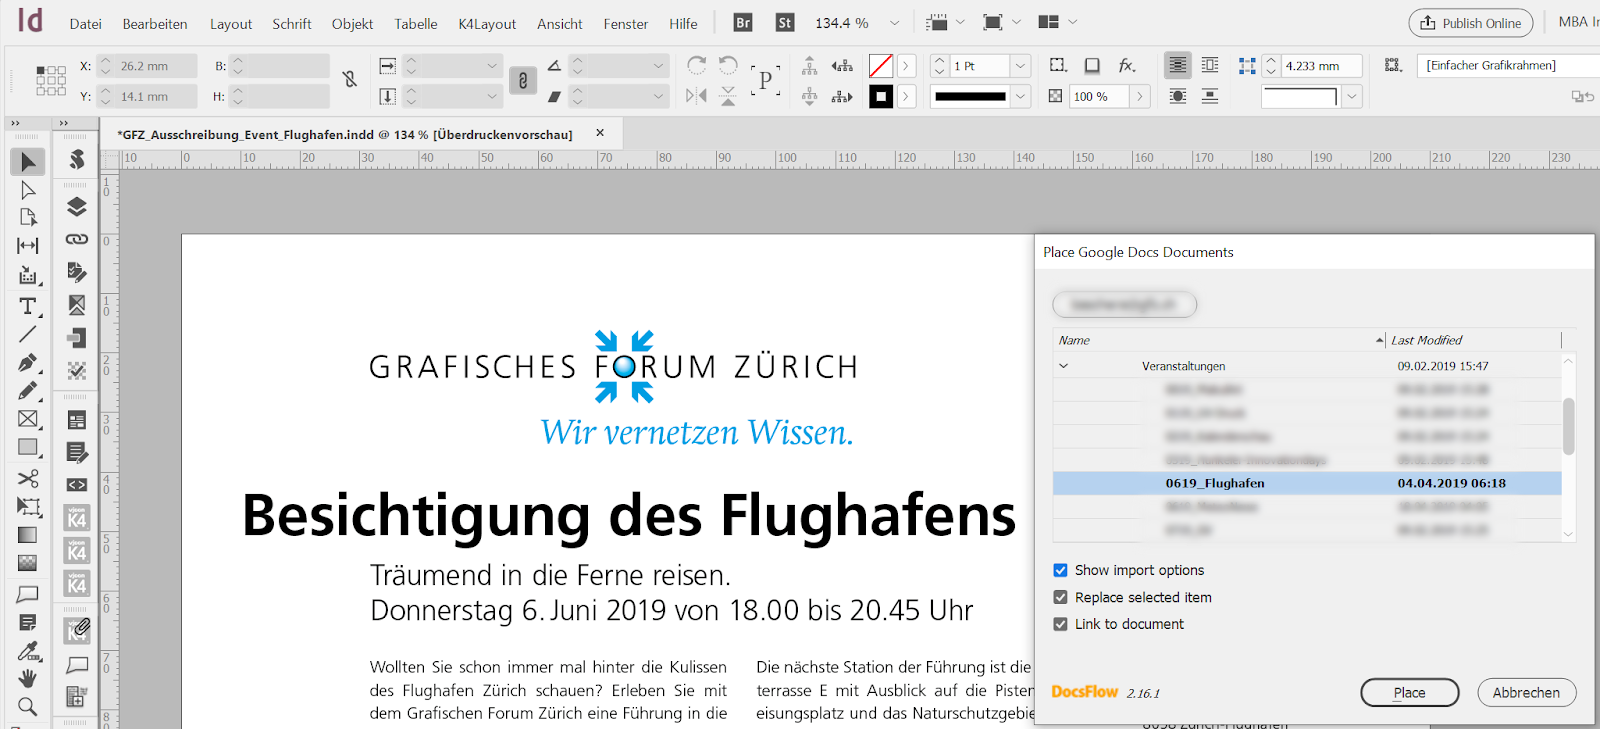Viewport: 1600px width, 729px height.
Task: Open the opacity slider arrow
Action: point(1140,96)
